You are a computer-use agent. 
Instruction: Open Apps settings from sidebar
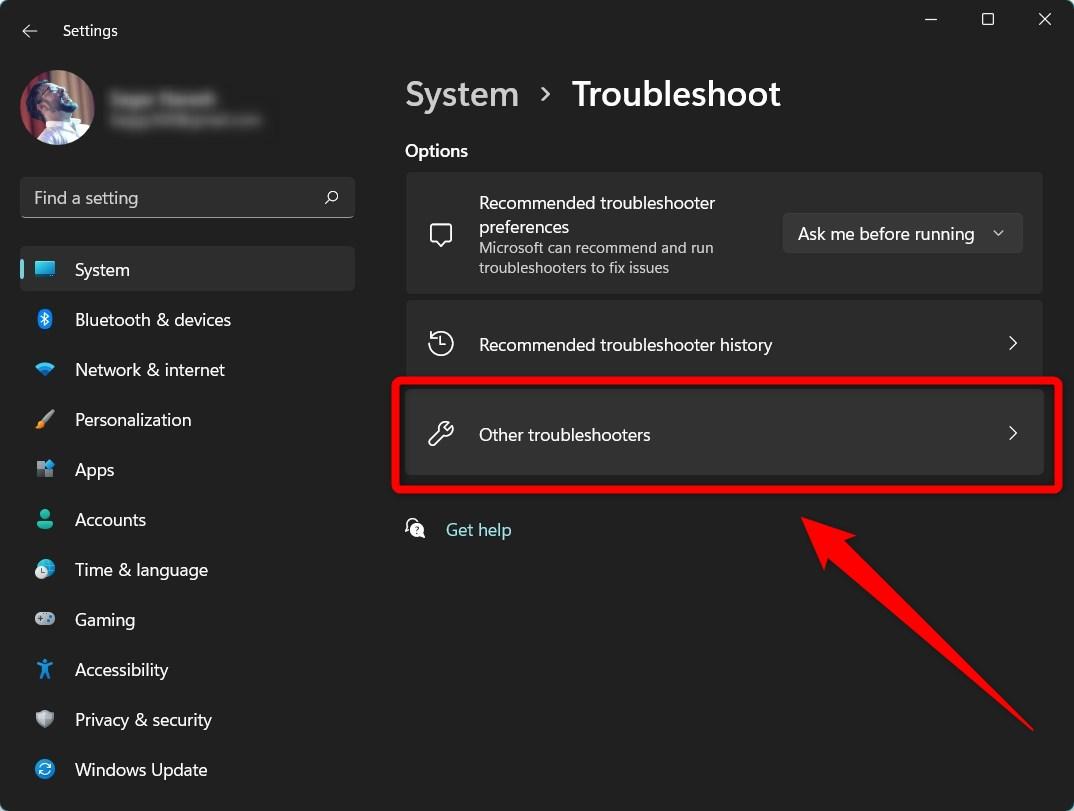(95, 469)
